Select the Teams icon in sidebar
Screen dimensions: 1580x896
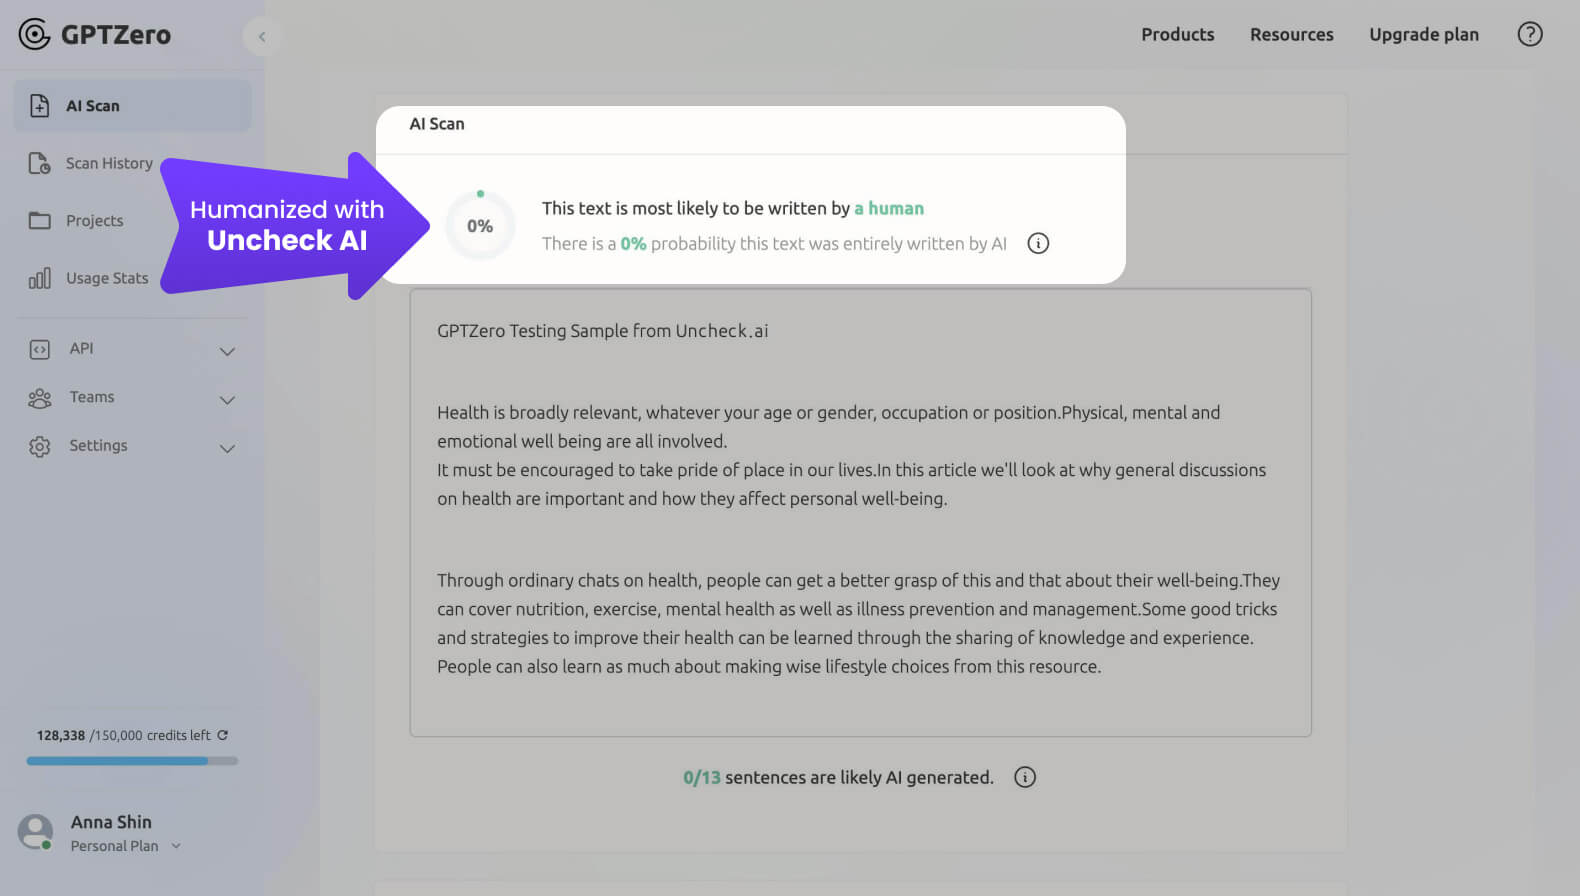click(x=40, y=397)
